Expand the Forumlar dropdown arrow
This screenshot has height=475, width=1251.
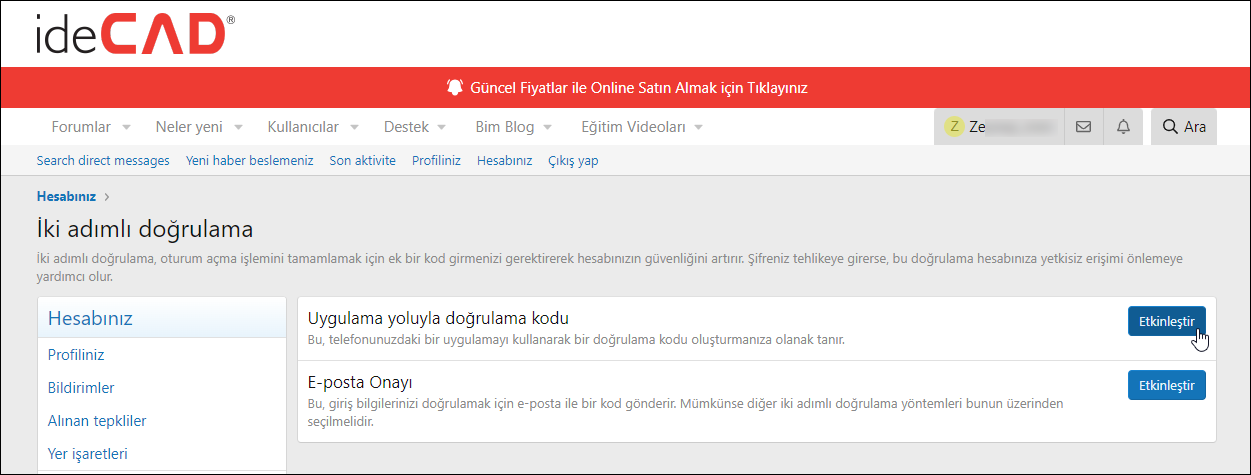click(127, 128)
